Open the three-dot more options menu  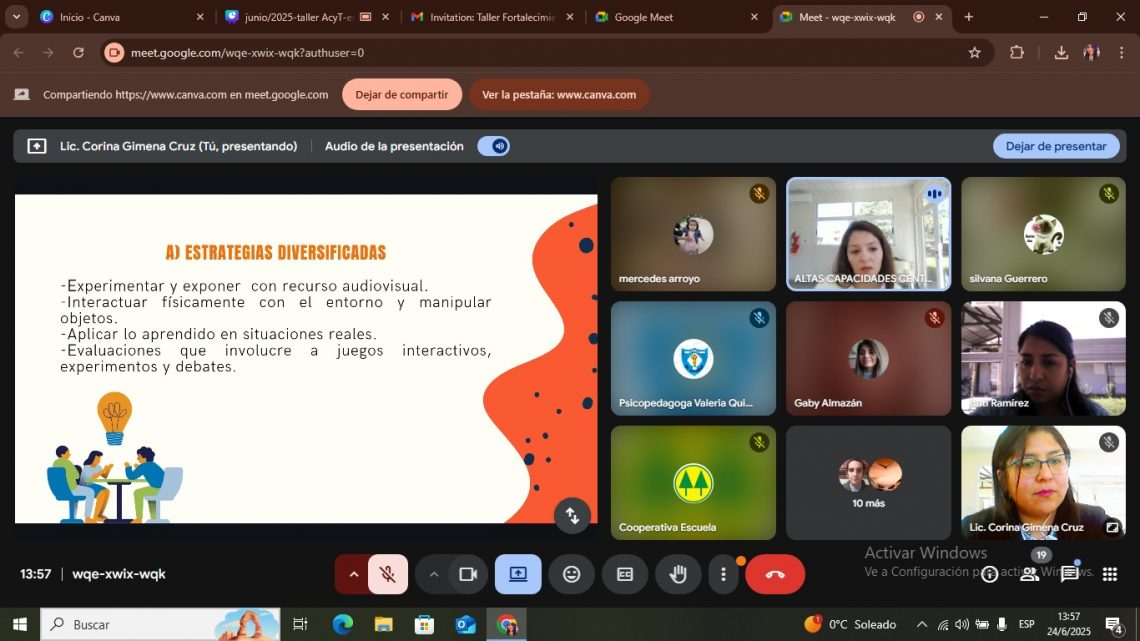click(x=723, y=574)
